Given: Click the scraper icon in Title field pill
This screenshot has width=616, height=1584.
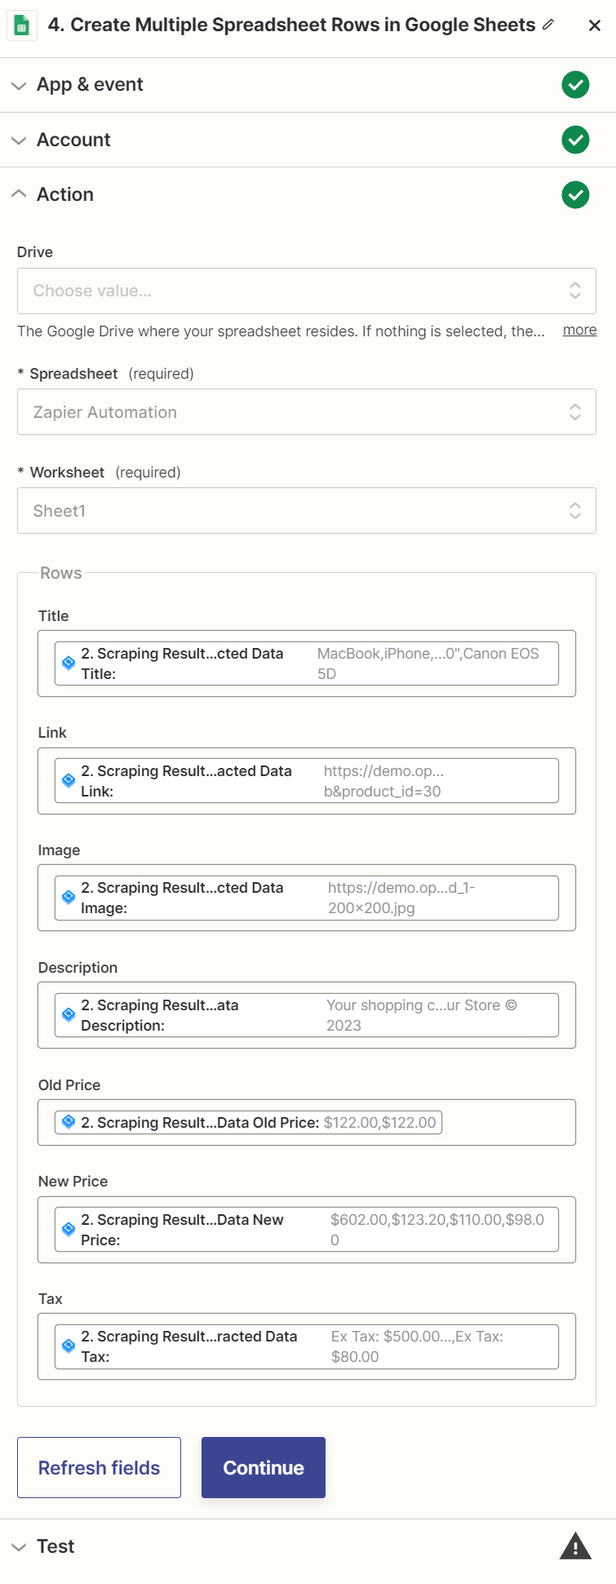Looking at the screenshot, I should (69, 663).
